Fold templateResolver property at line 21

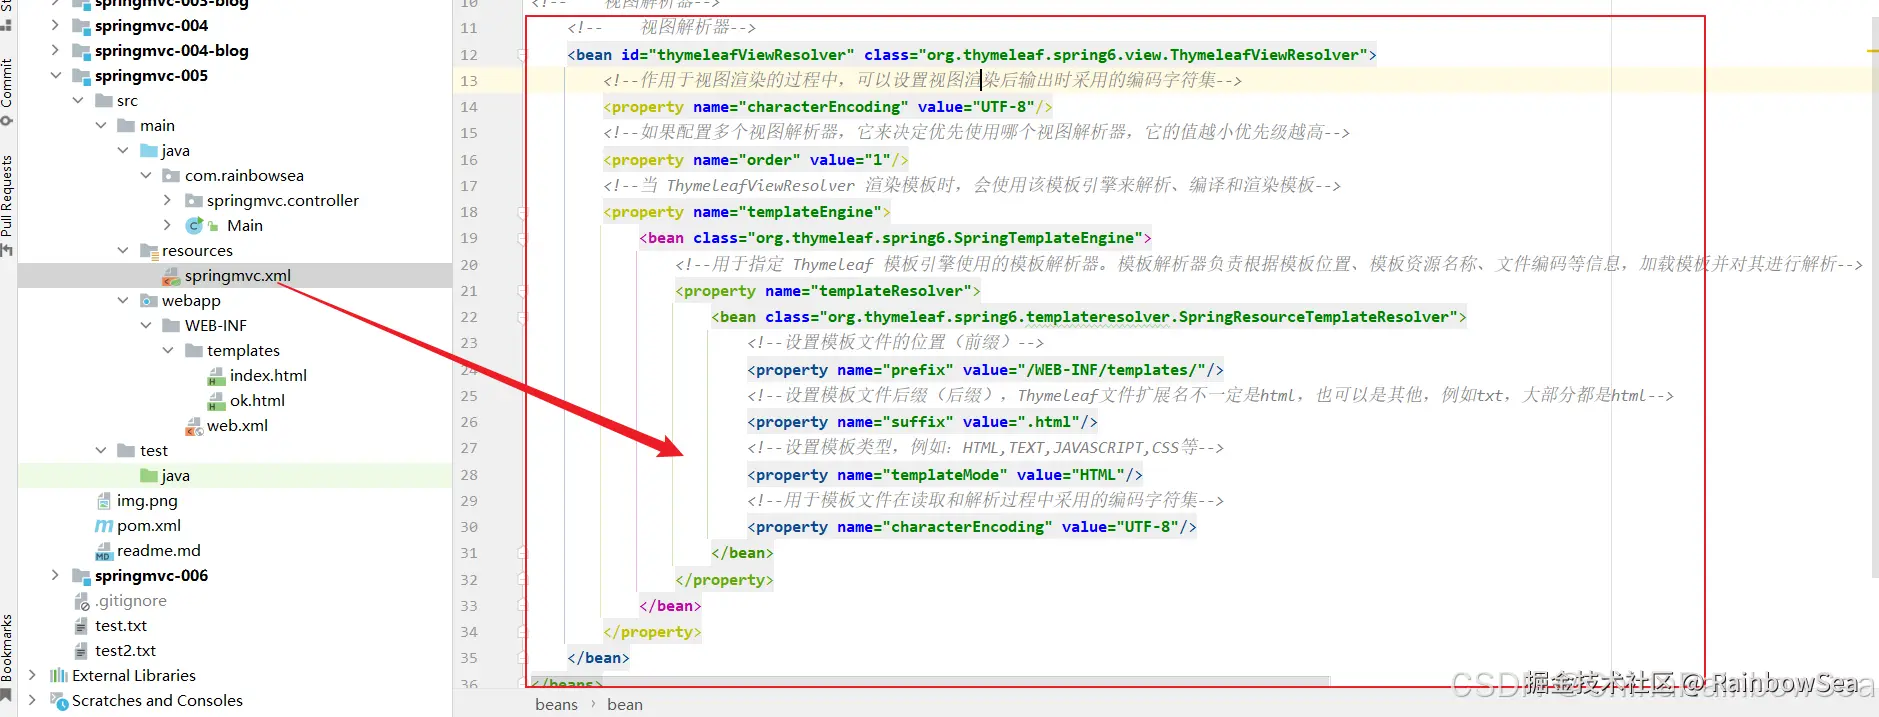click(522, 291)
